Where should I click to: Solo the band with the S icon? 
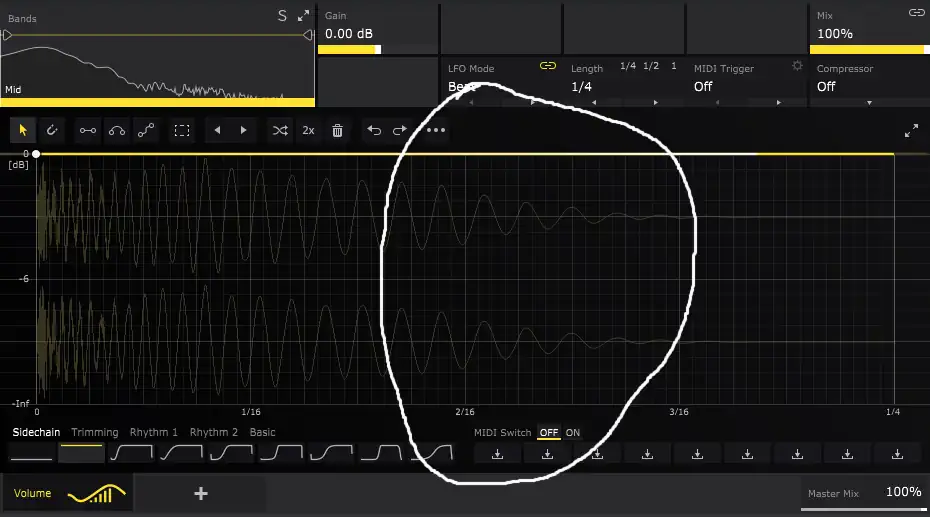(x=282, y=16)
